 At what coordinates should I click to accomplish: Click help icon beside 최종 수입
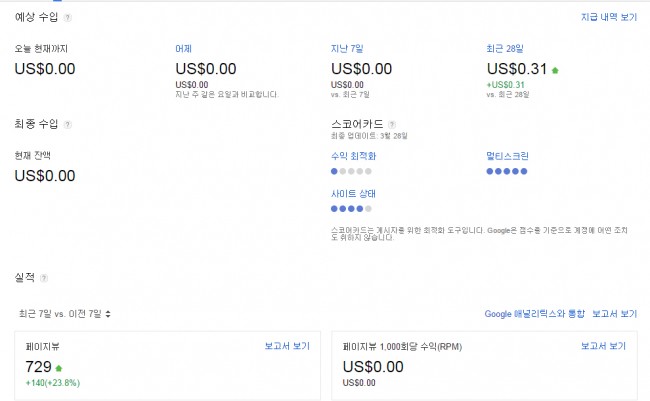coord(67,124)
